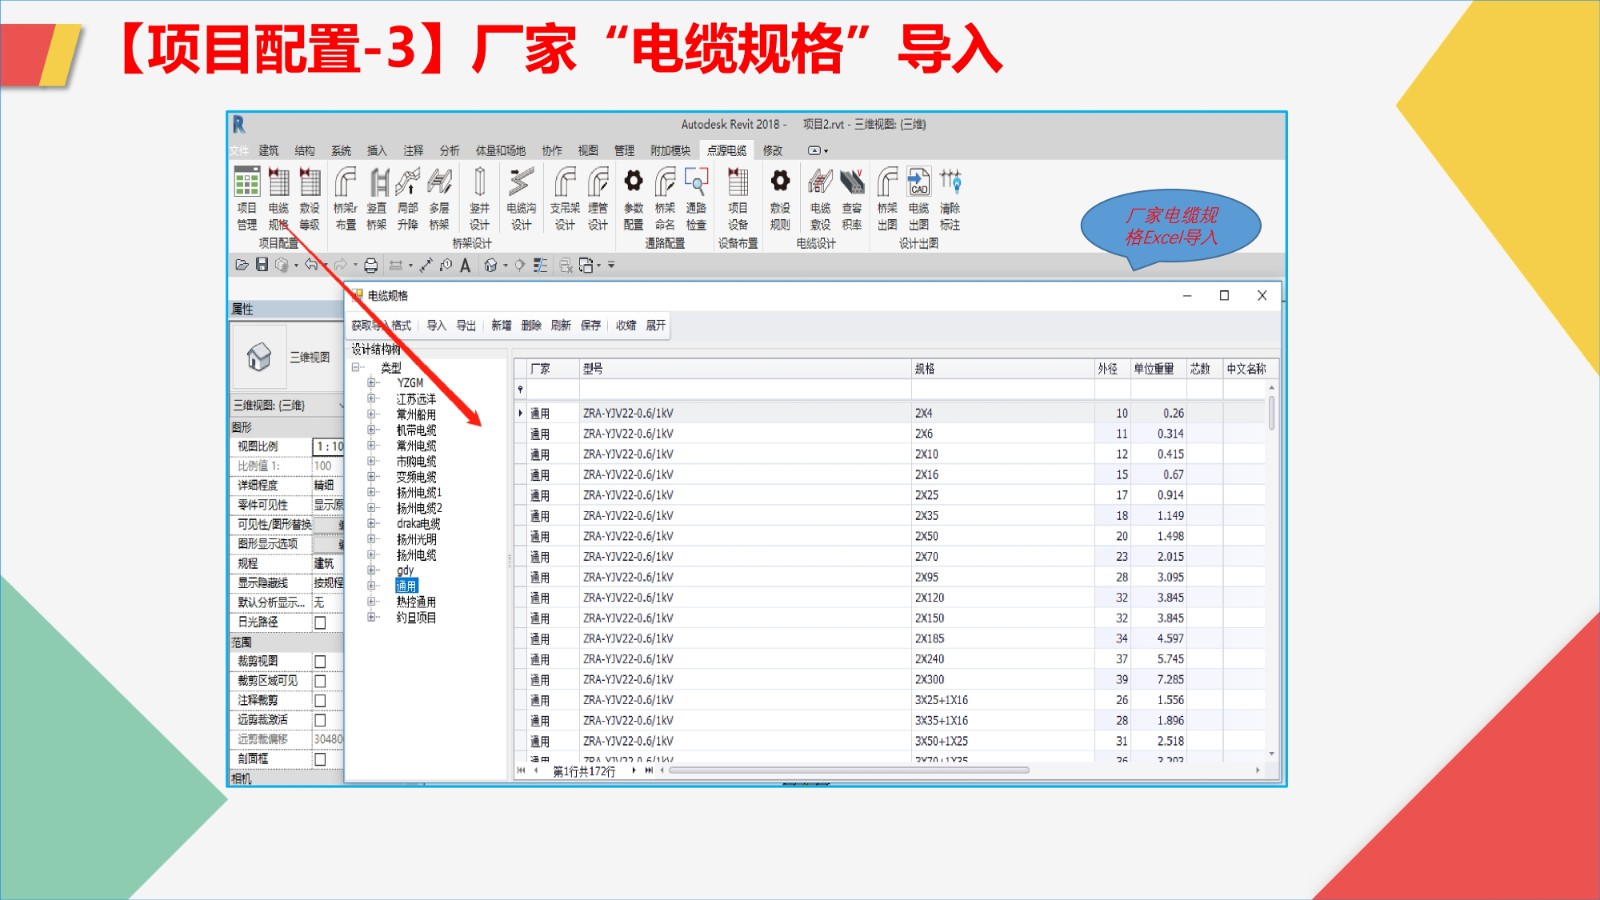The height and width of the screenshot is (900, 1600).
Task: Toggle the 日光路径 checkbox
Action: click(320, 622)
